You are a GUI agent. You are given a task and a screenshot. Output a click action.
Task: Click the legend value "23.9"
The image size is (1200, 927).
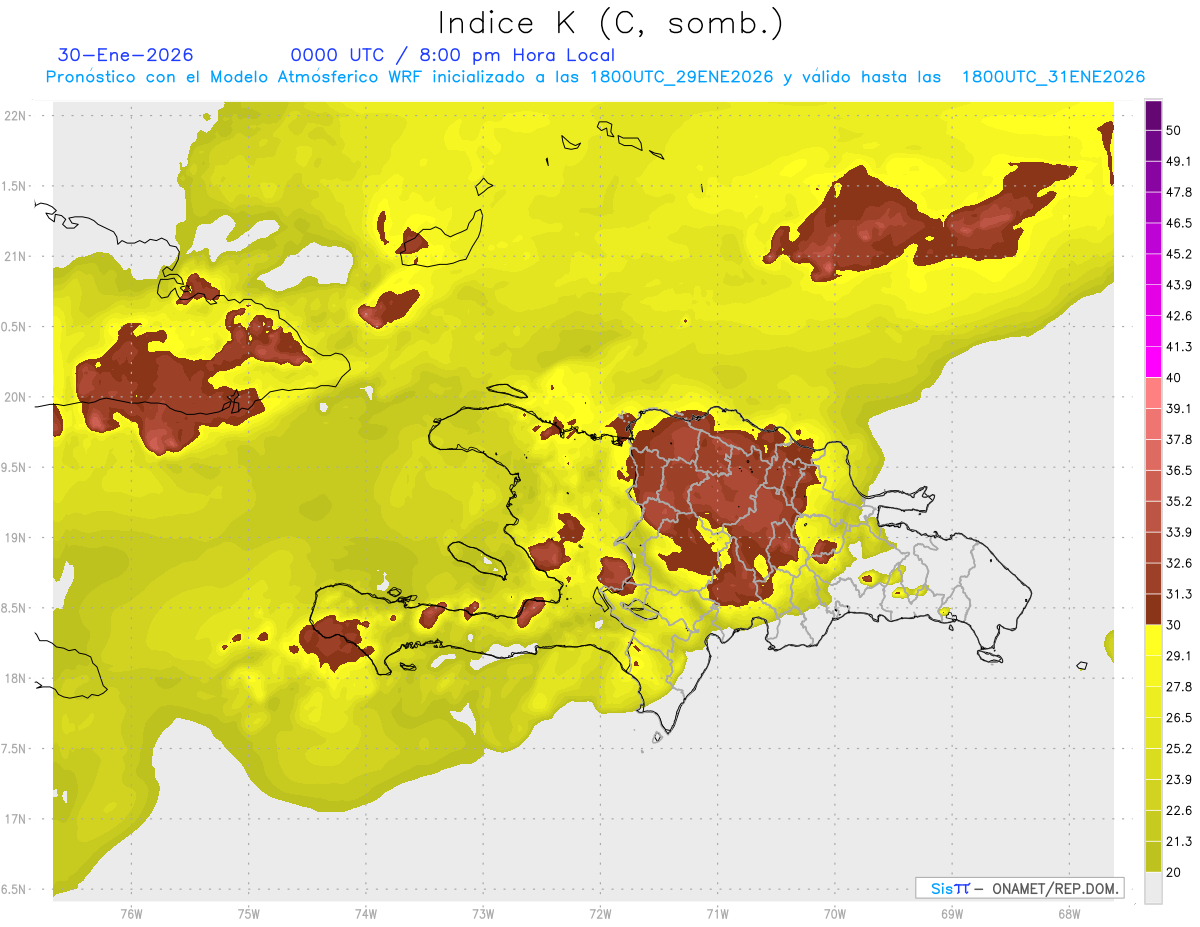(1179, 779)
